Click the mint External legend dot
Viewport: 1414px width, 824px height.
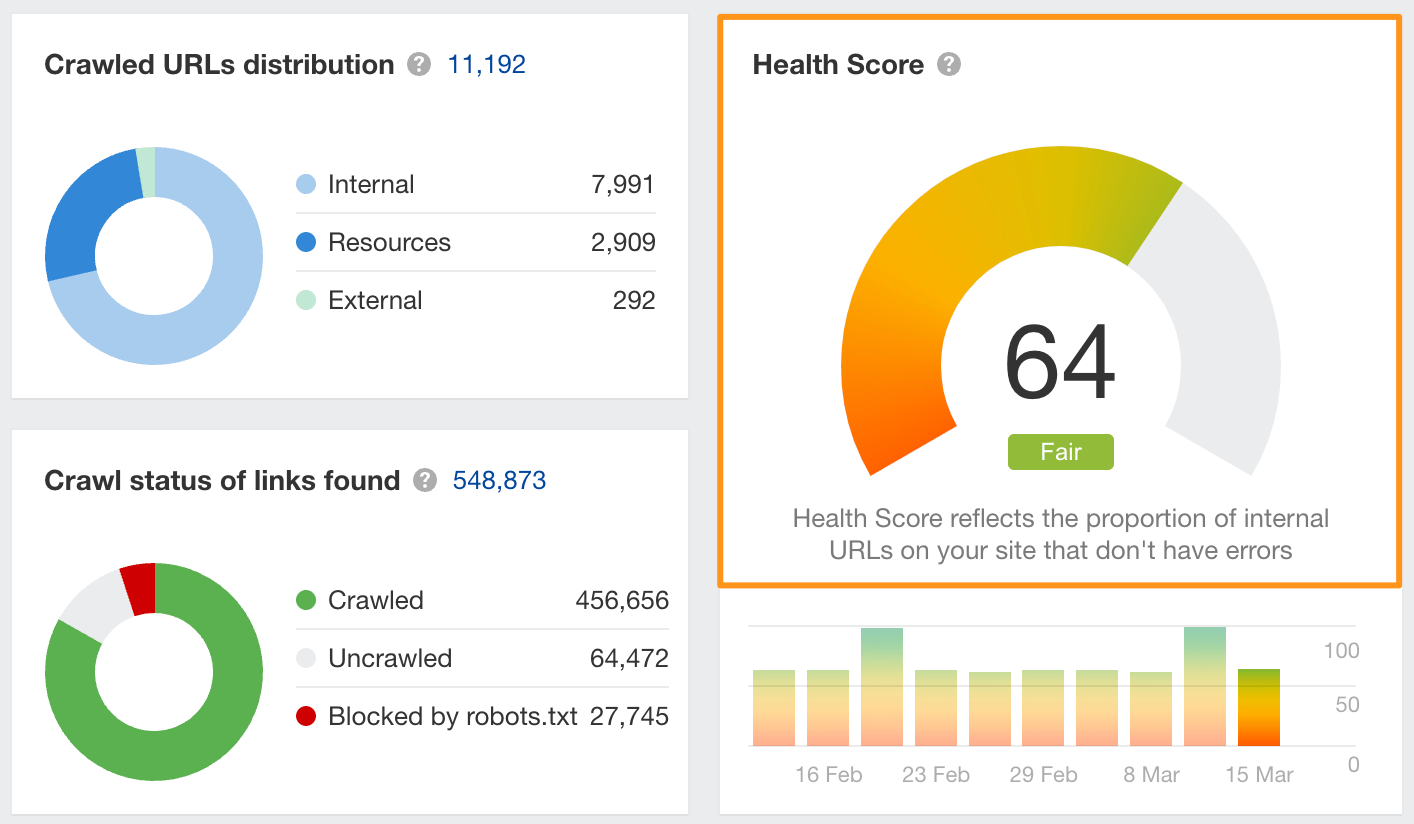click(x=306, y=301)
